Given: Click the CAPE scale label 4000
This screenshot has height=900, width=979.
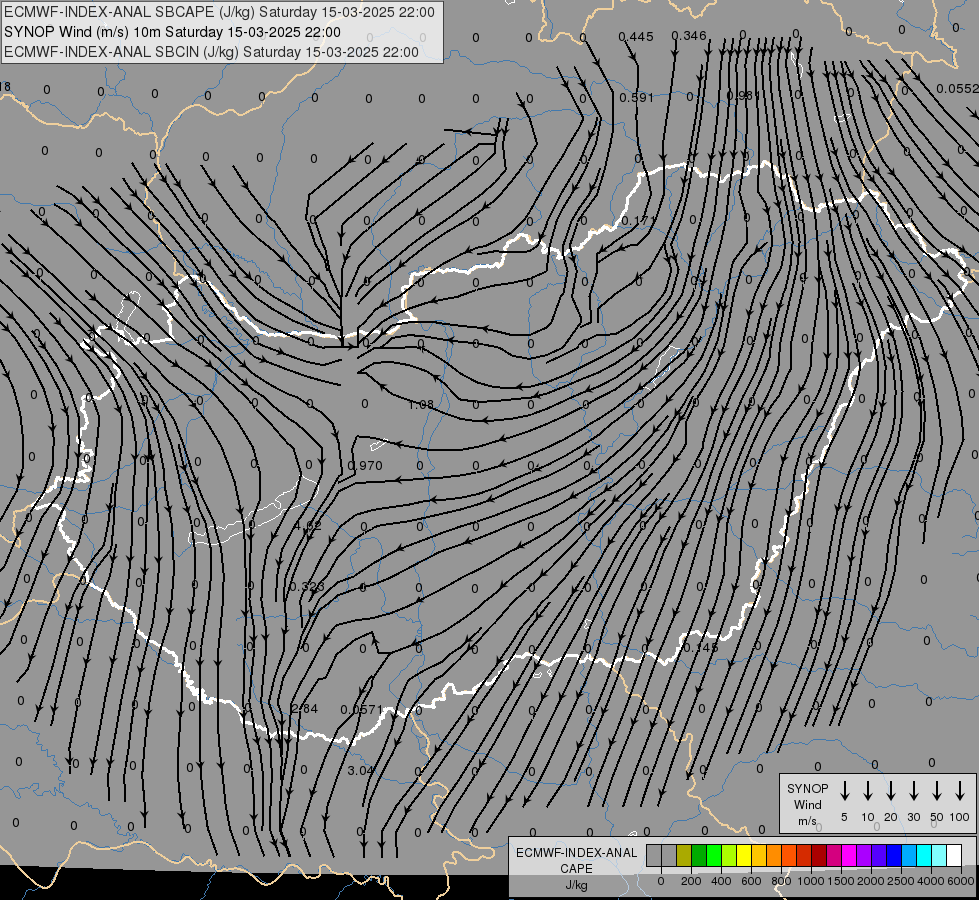Looking at the screenshot, I should (x=931, y=881).
